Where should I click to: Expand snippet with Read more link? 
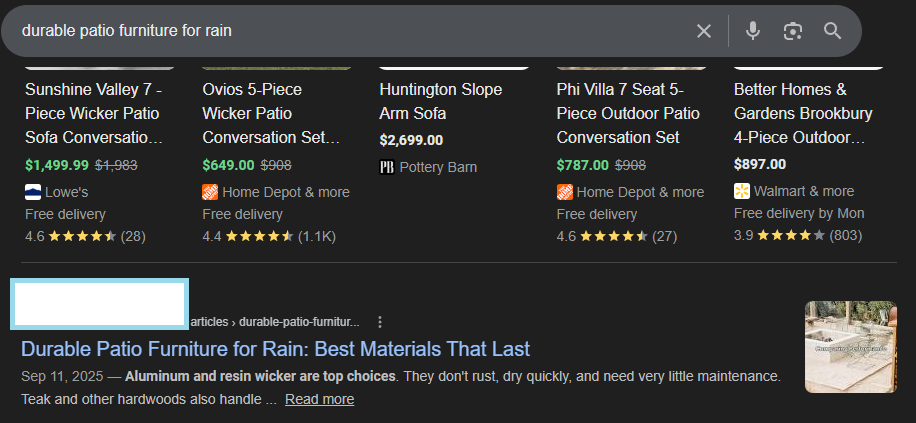coord(319,399)
